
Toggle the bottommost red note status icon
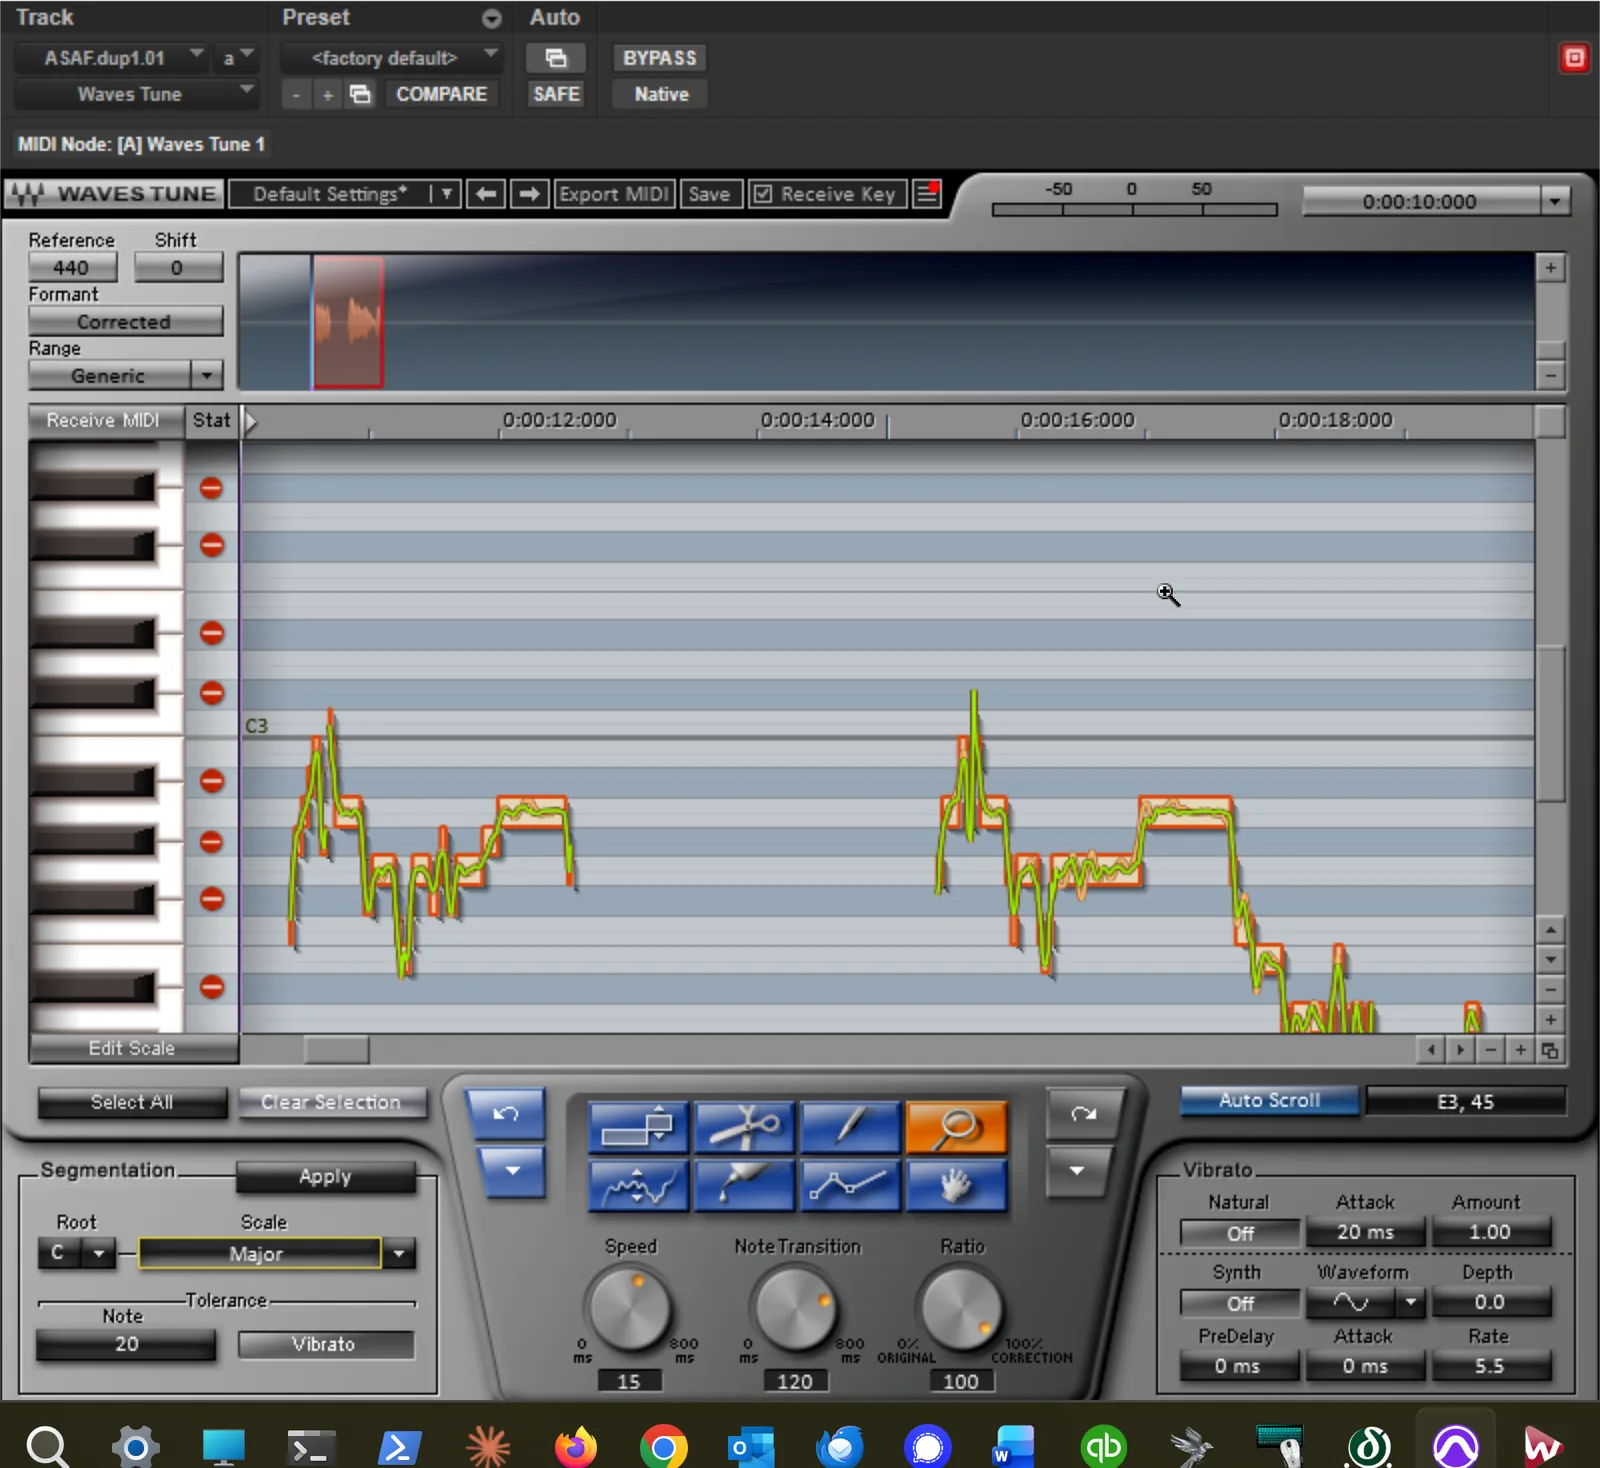pyautogui.click(x=211, y=987)
